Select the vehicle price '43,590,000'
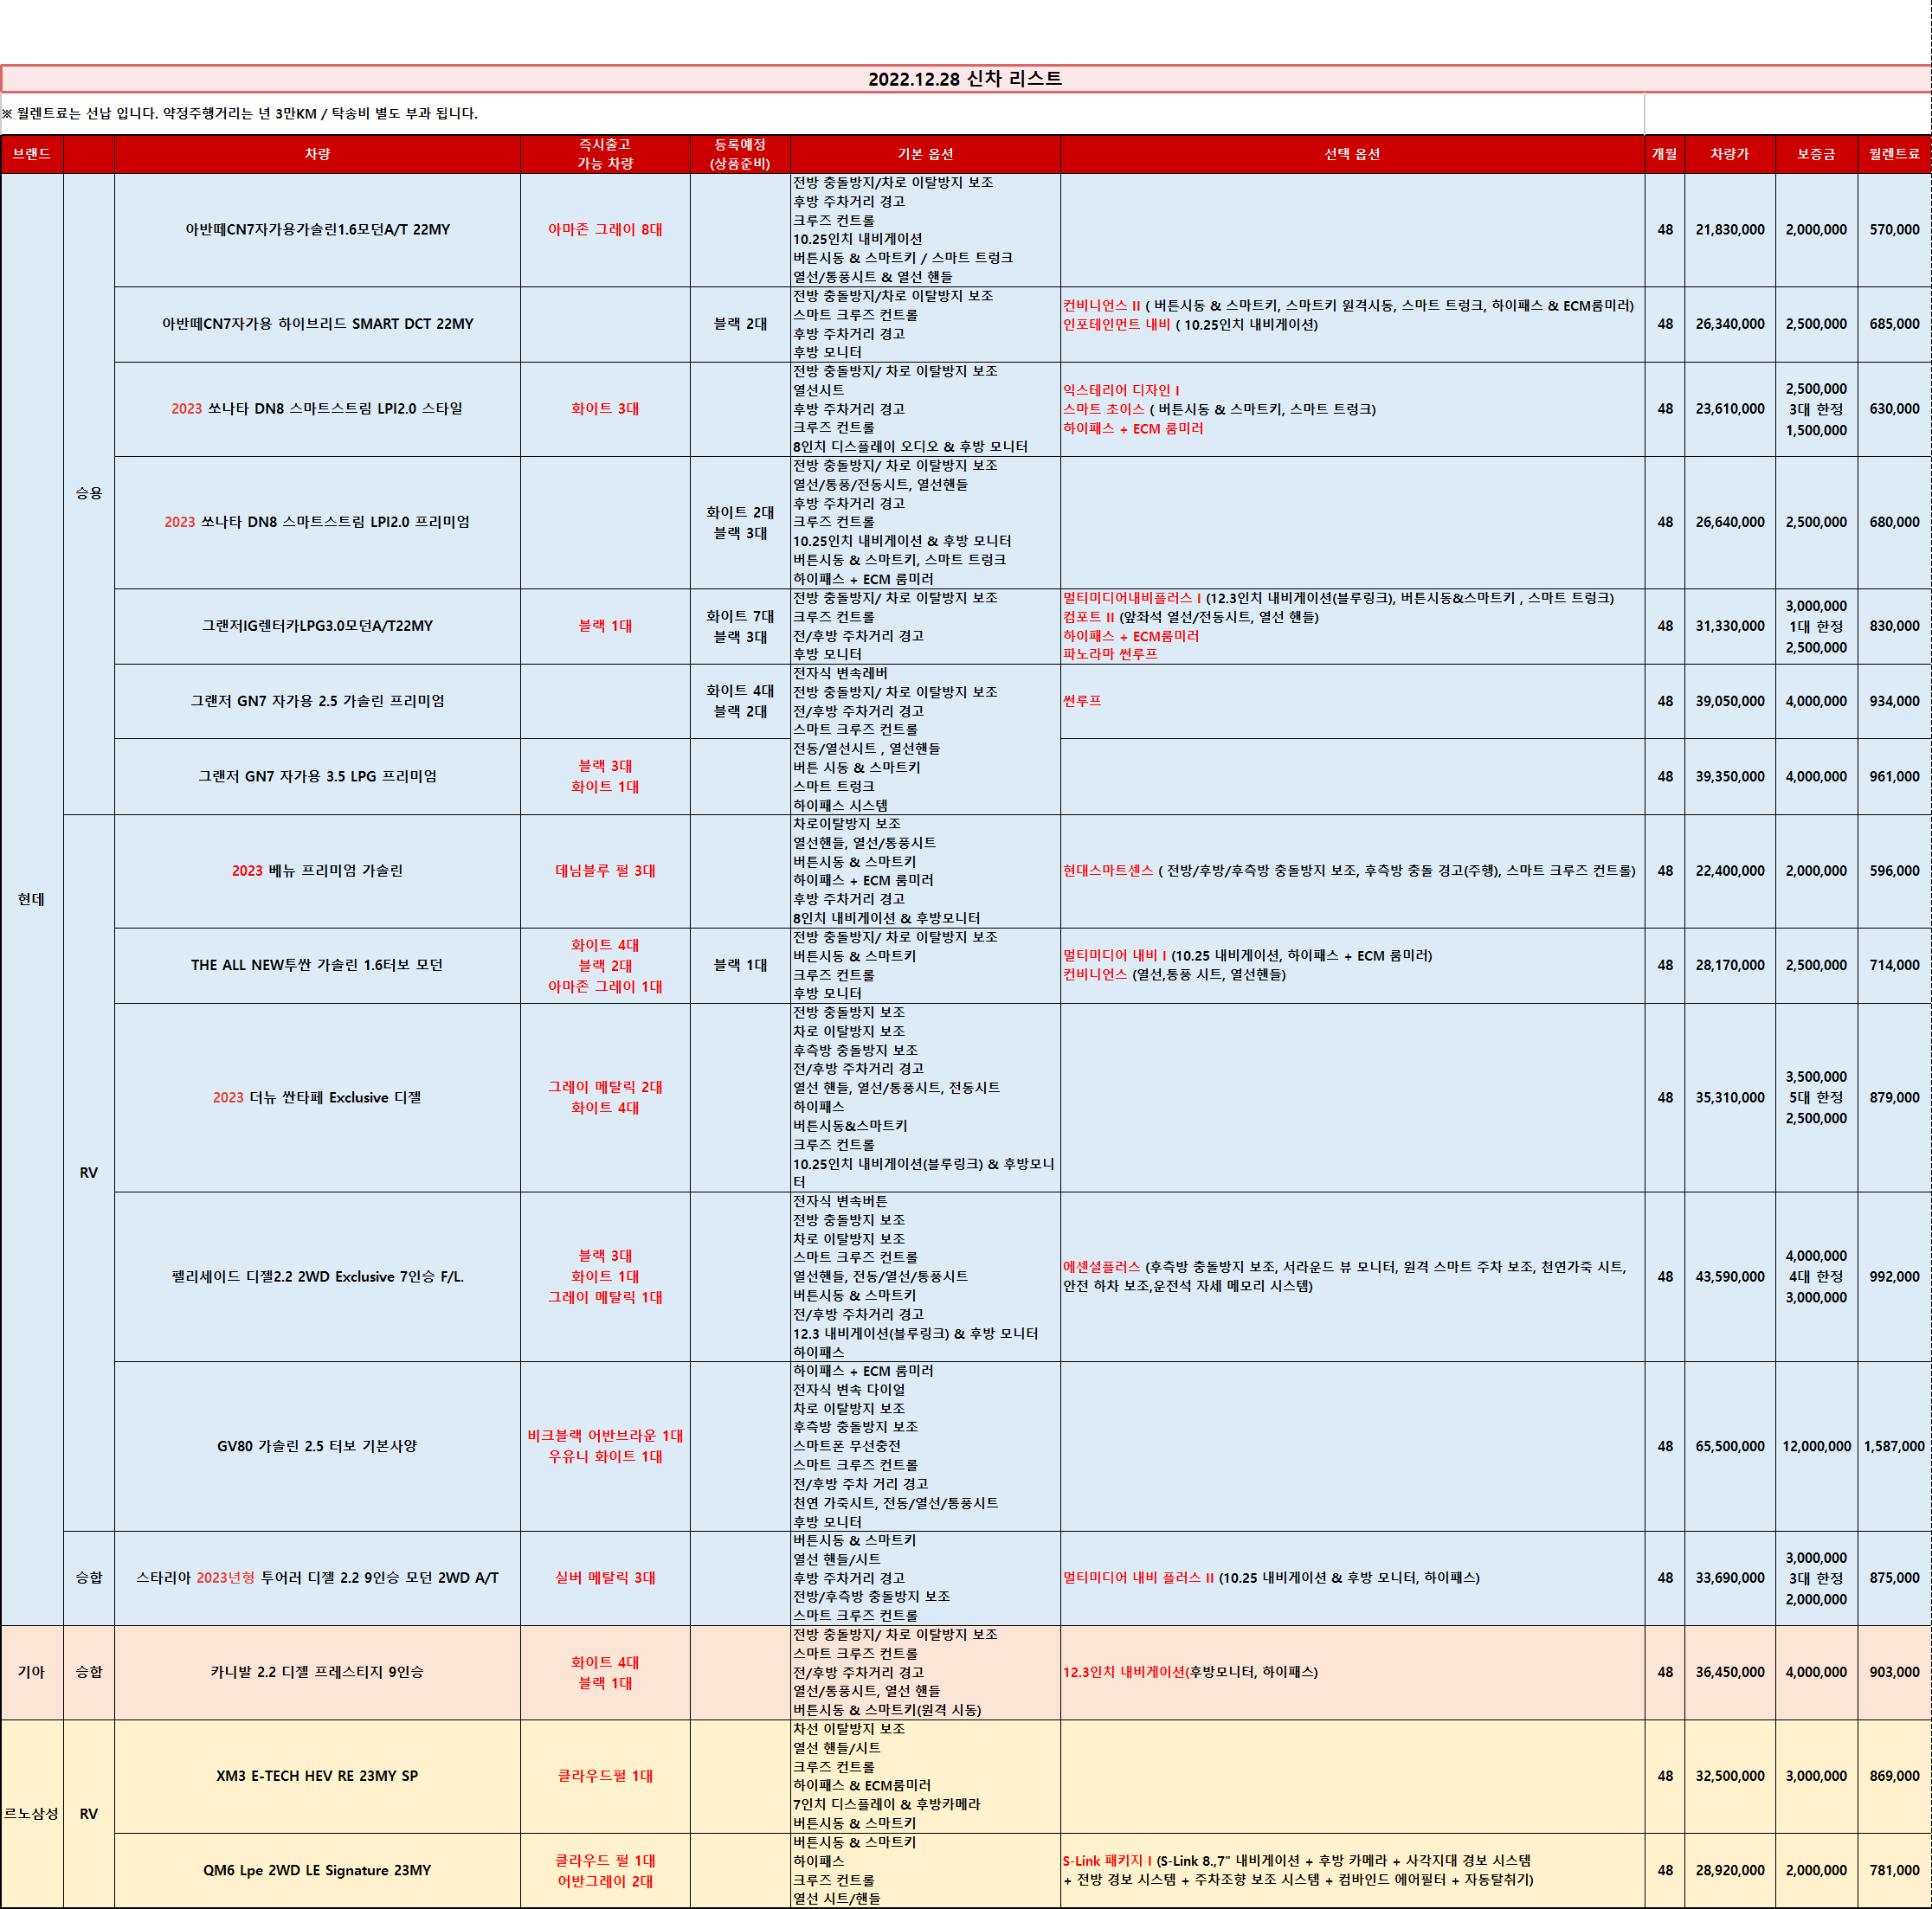The width and height of the screenshot is (1932, 1909). (1730, 1277)
